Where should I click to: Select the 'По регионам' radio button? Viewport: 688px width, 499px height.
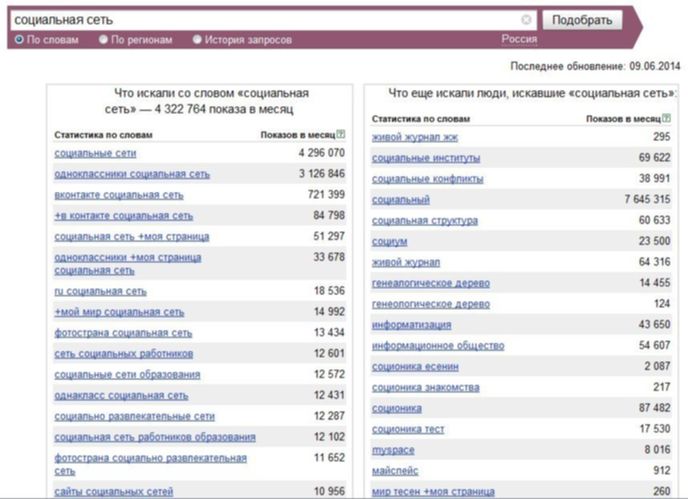click(x=103, y=40)
